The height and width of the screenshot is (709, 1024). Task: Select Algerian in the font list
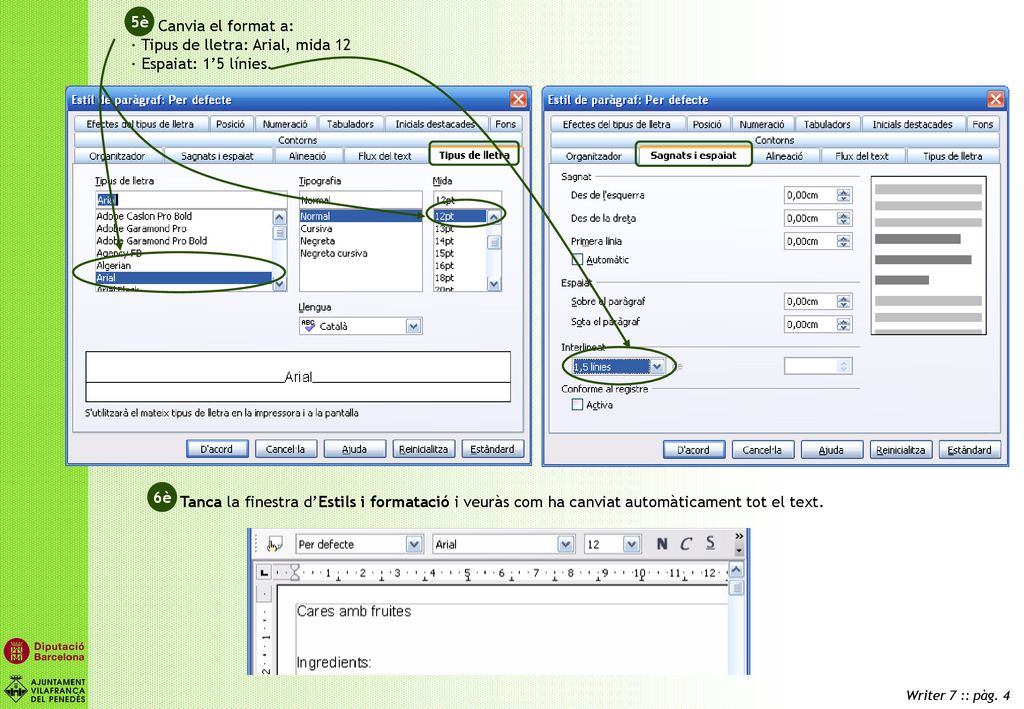pos(183,265)
